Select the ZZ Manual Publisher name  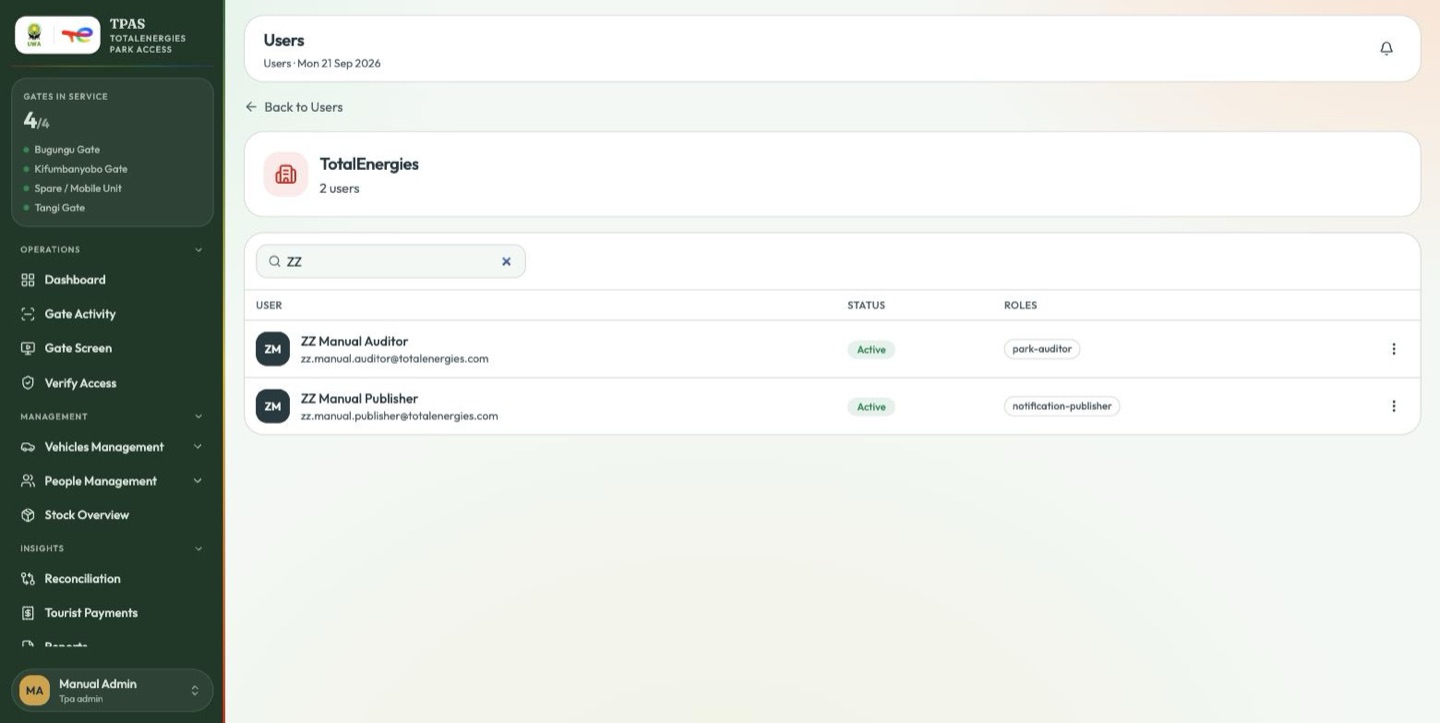point(359,398)
